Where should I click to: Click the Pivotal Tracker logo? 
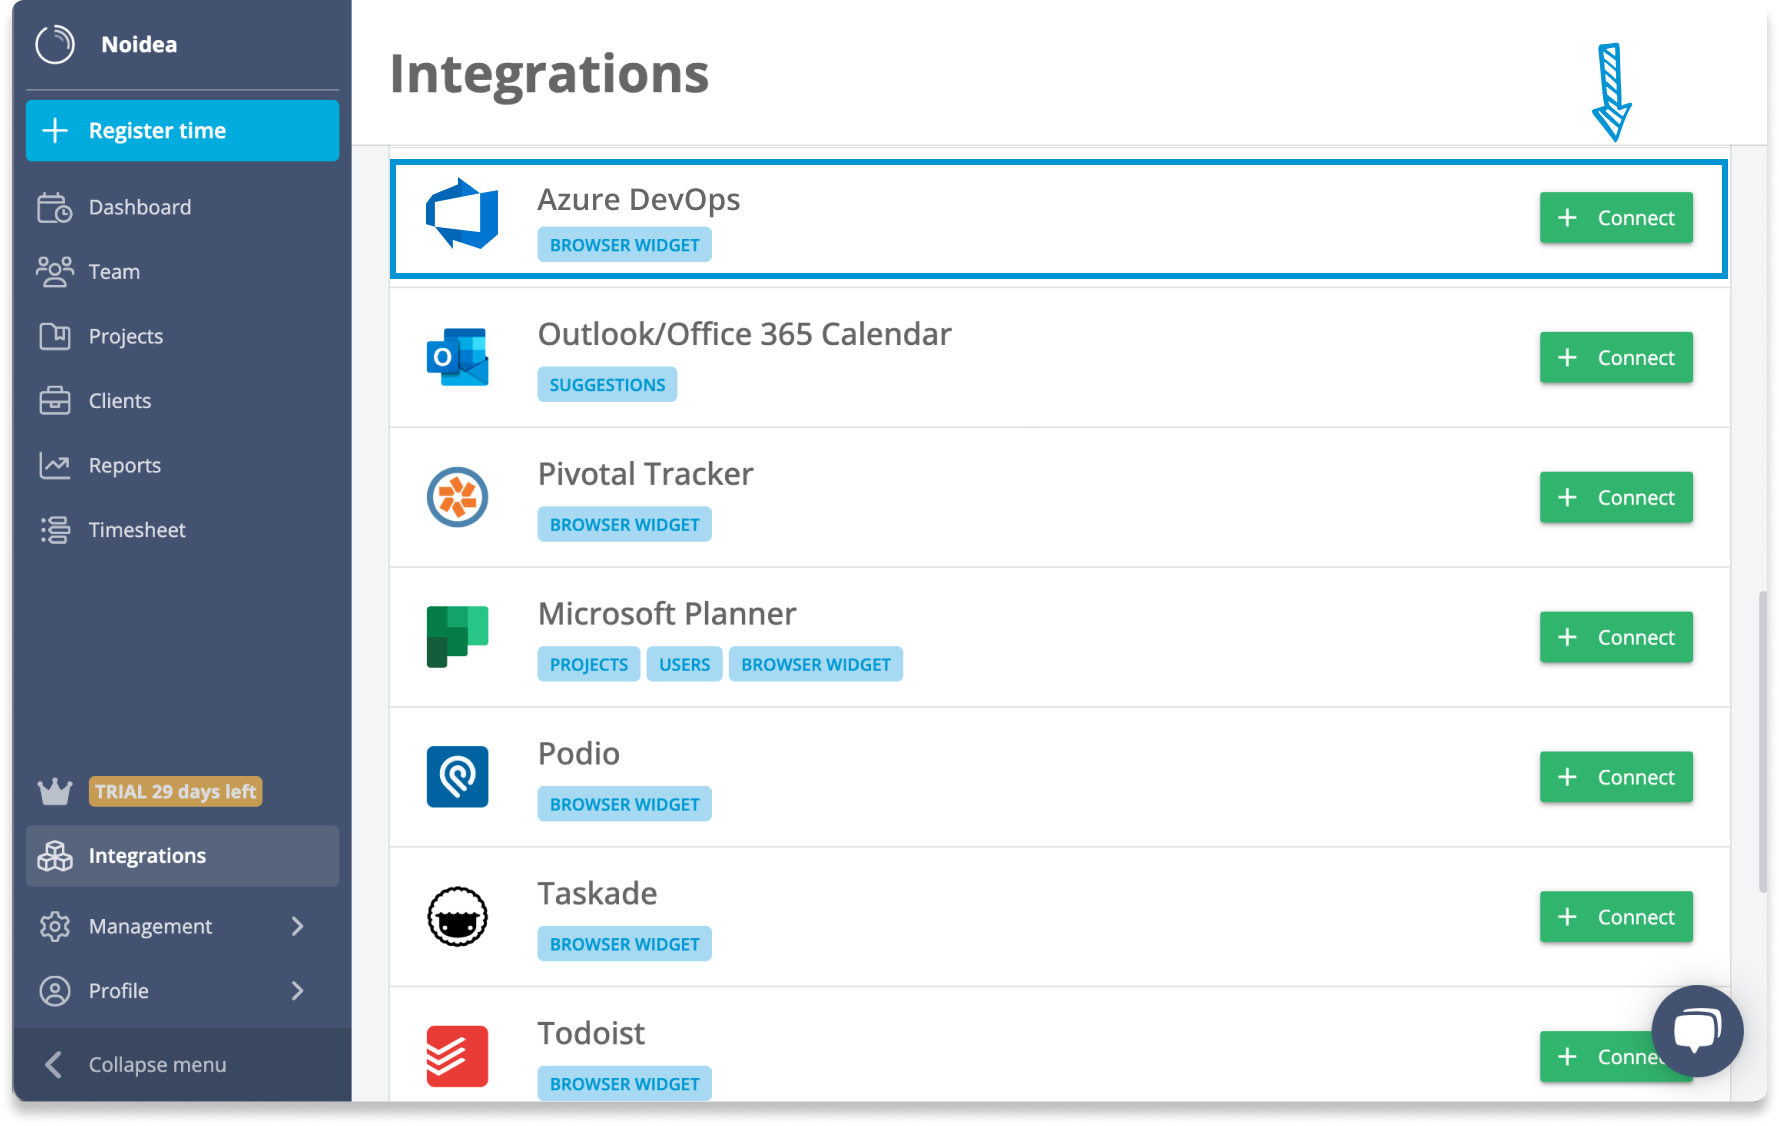click(x=457, y=497)
